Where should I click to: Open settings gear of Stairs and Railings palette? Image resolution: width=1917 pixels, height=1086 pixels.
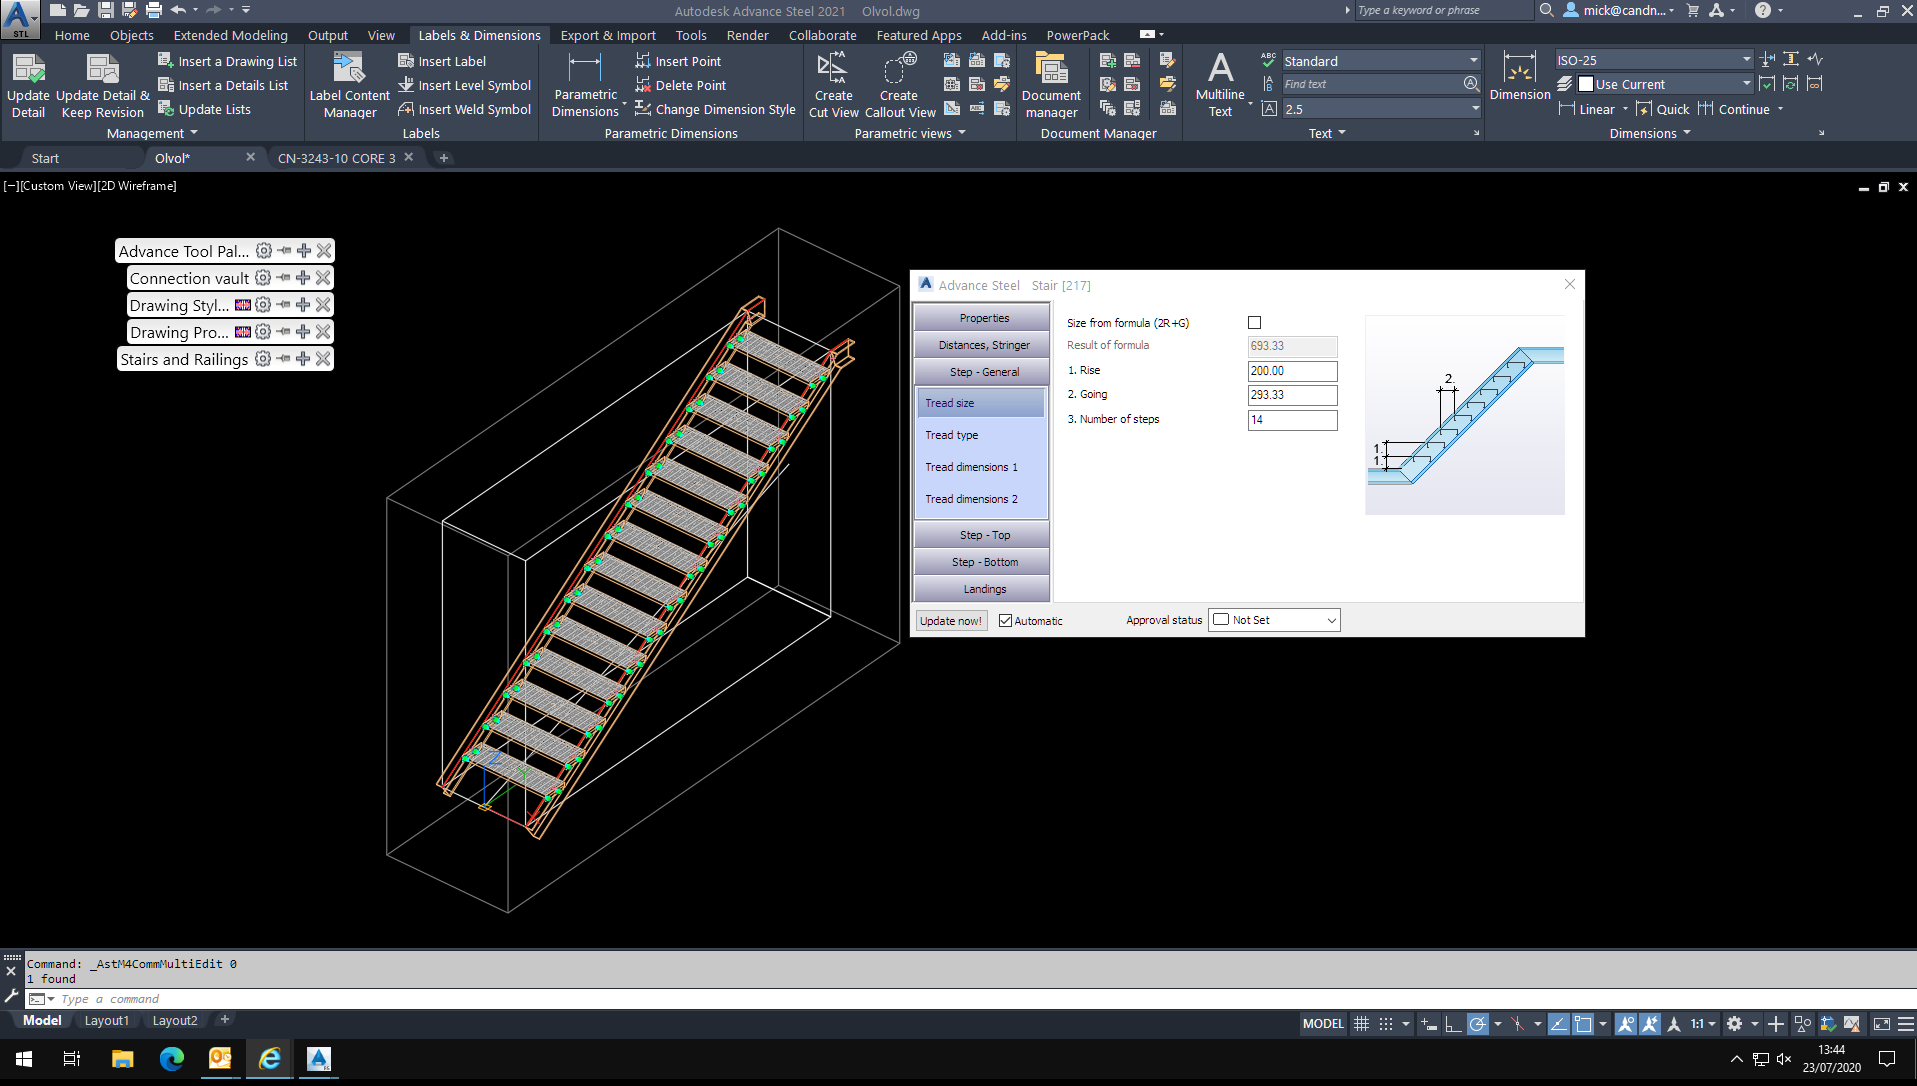coord(263,359)
